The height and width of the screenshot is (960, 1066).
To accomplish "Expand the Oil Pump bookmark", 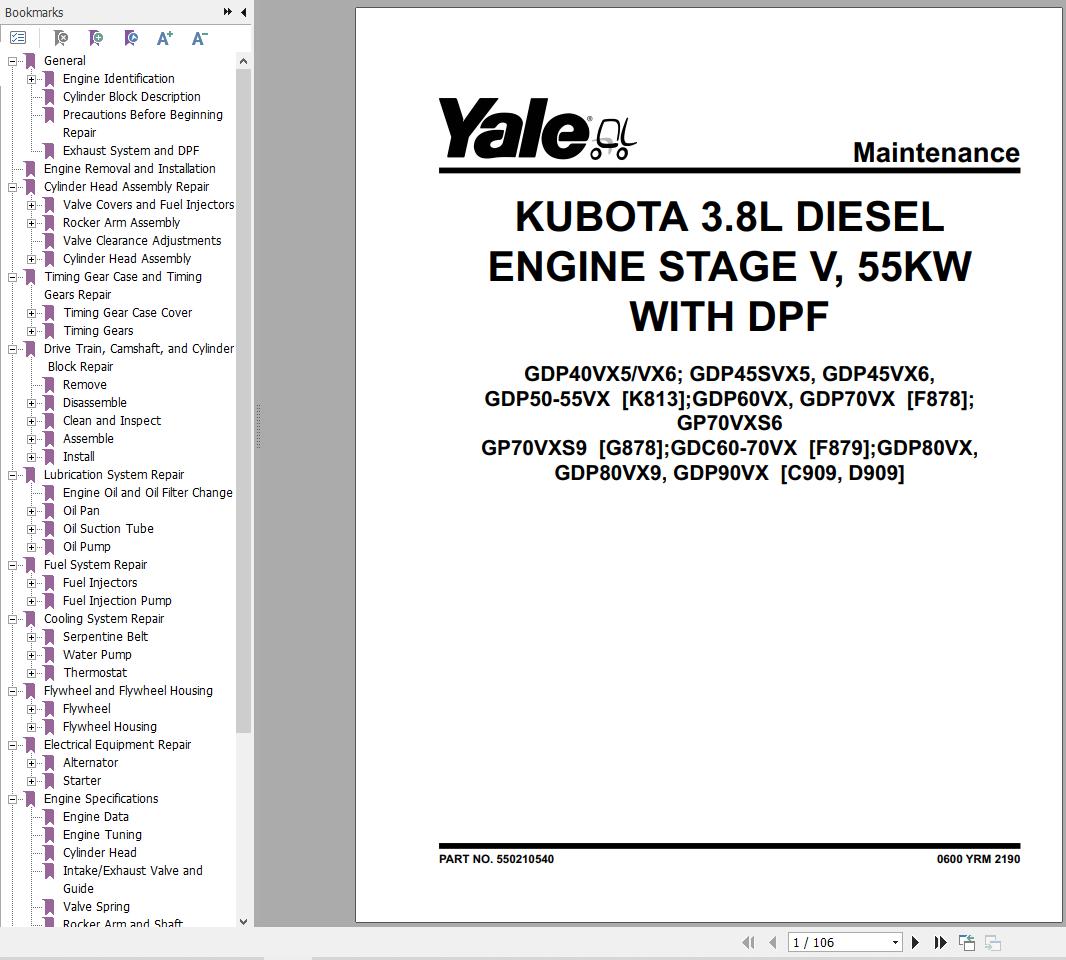I will point(31,547).
